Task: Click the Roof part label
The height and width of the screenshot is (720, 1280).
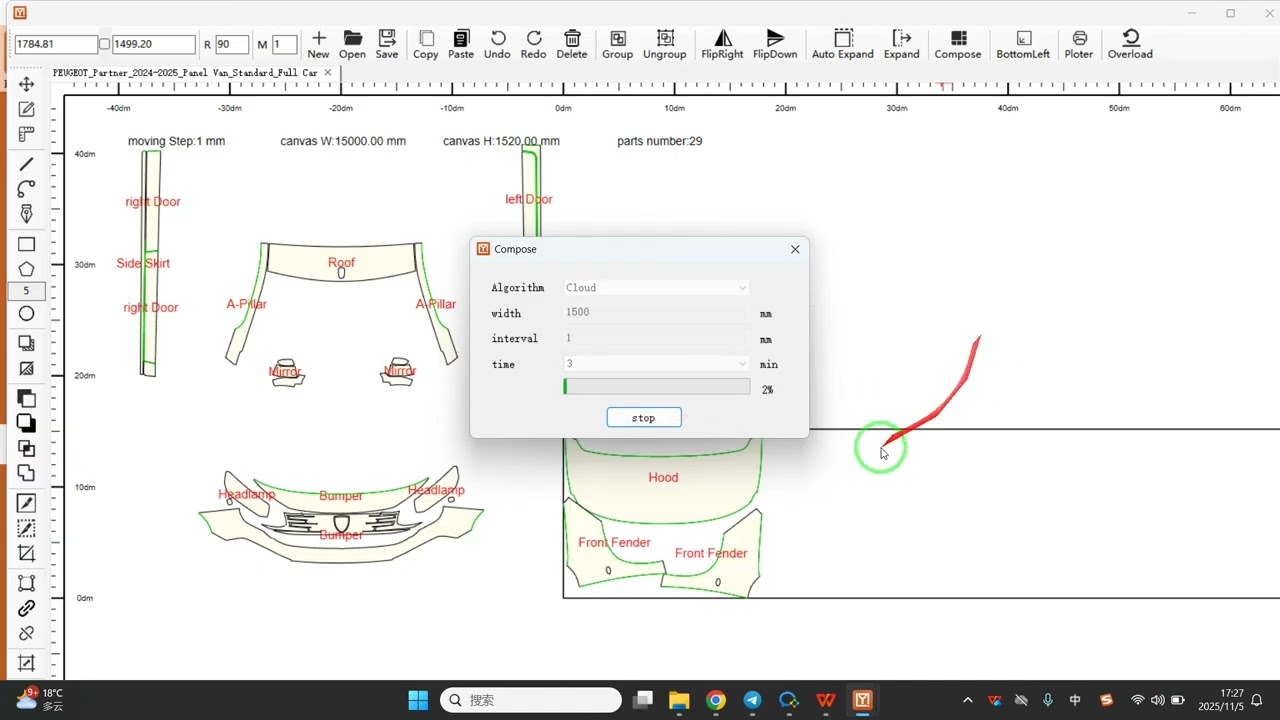Action: click(x=341, y=263)
